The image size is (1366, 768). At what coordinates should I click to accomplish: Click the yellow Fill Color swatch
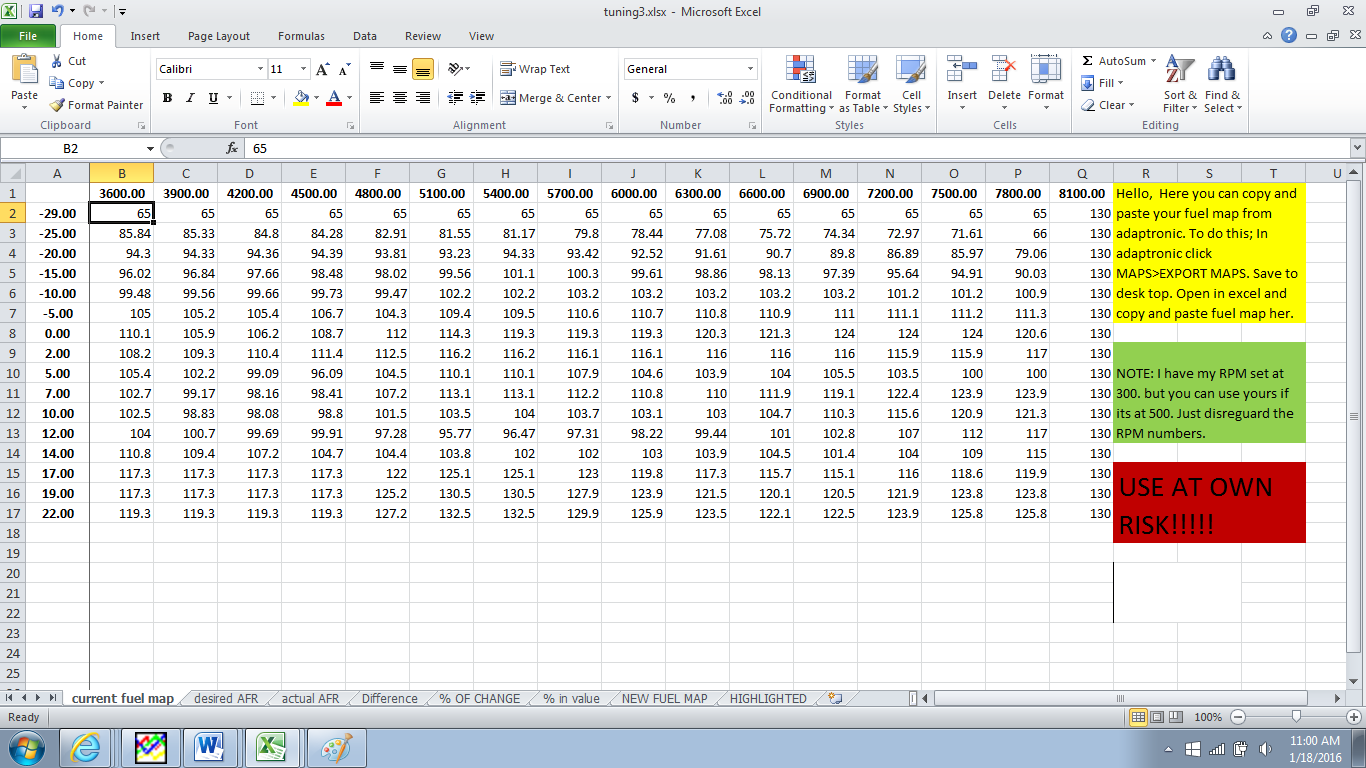pyautogui.click(x=301, y=98)
